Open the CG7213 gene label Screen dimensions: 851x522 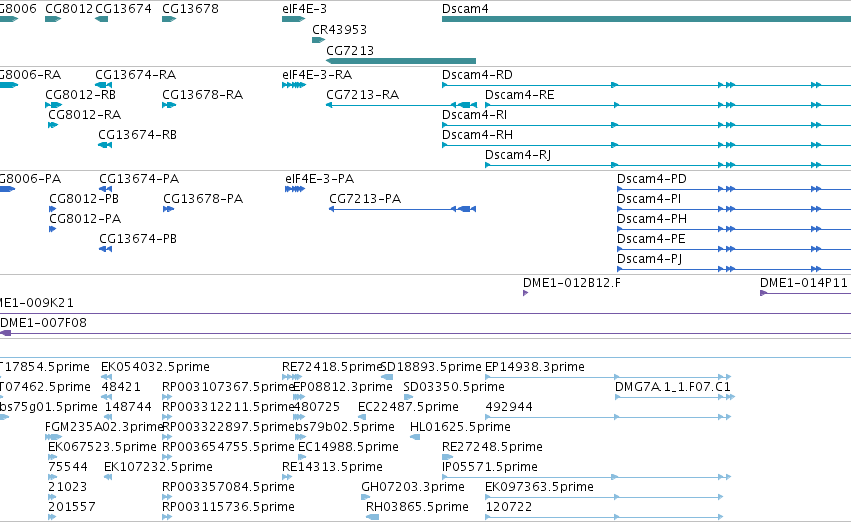coord(350,50)
